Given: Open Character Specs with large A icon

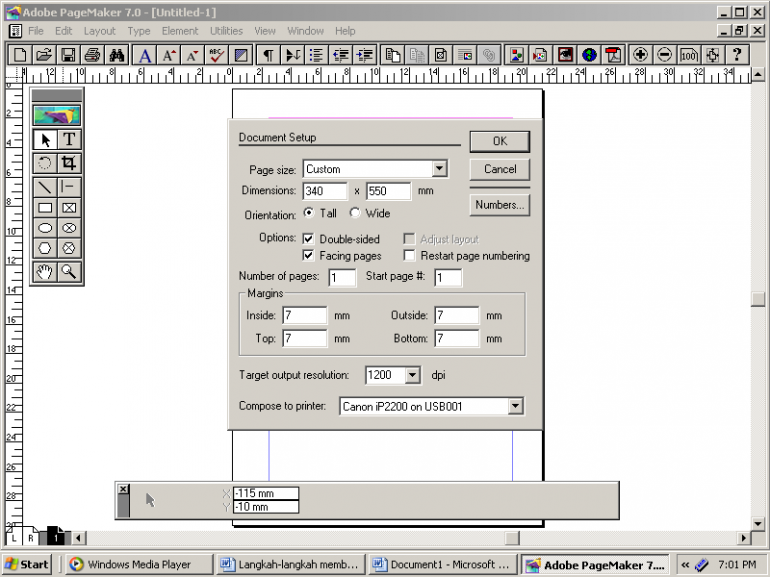Looking at the screenshot, I should (144, 55).
